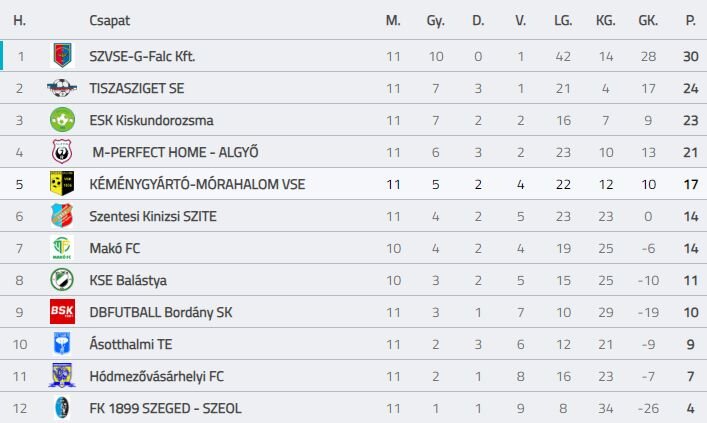
Task: Click the red BSK Bordány logo
Action: point(62,312)
